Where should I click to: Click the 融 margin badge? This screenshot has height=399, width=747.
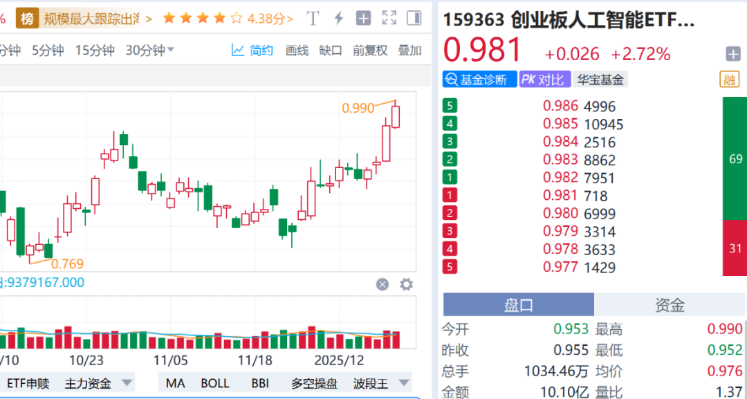point(729,80)
